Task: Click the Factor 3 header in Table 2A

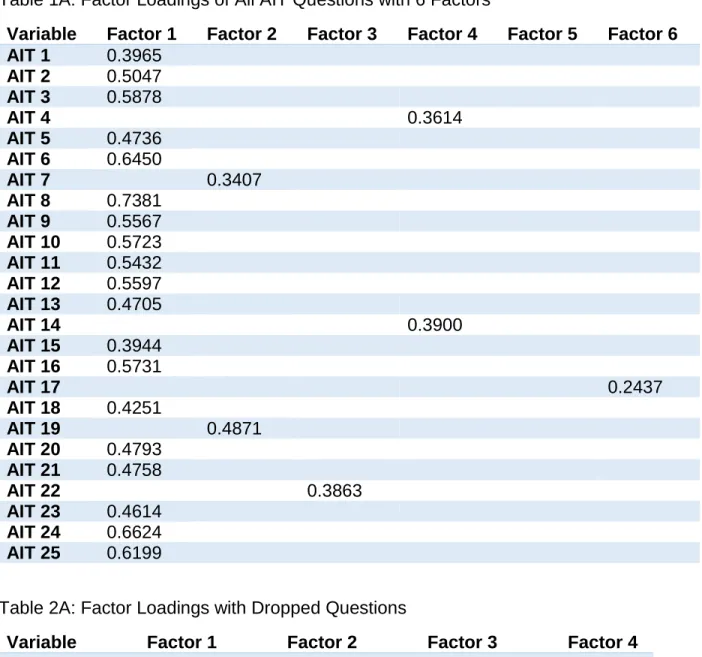Action: pyautogui.click(x=462, y=643)
